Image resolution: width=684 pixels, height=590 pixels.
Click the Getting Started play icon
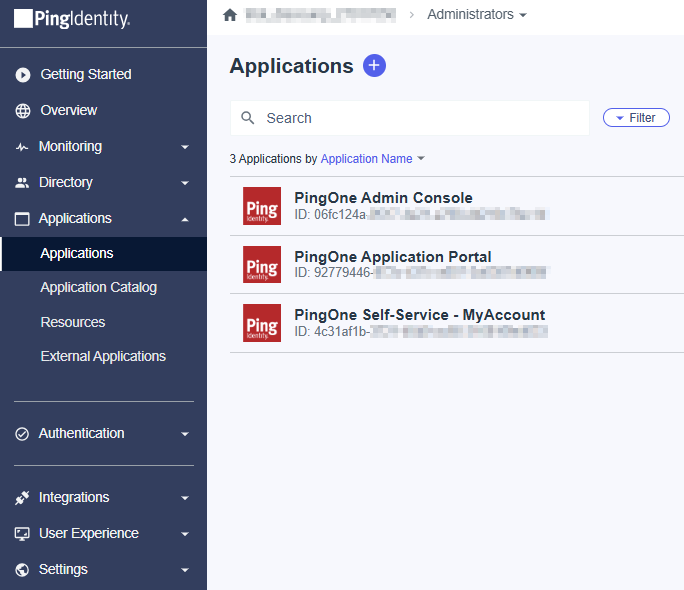pos(23,75)
